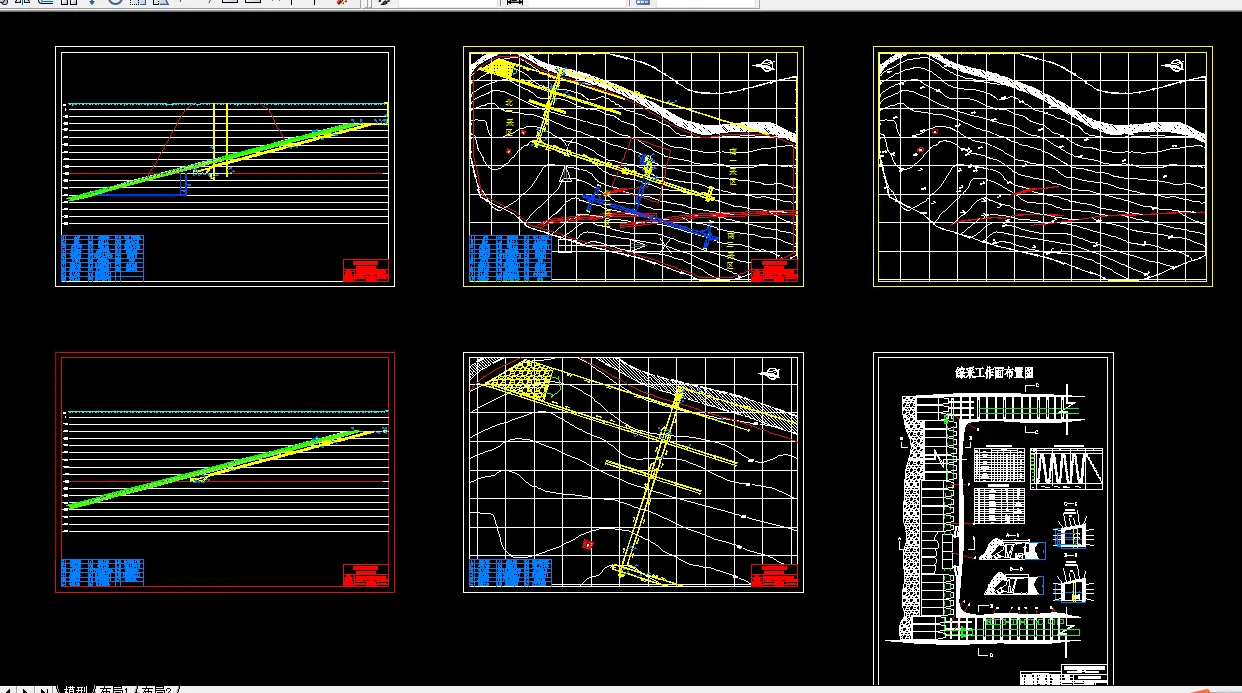The width and height of the screenshot is (1242, 693).
Task: Select red title block in white-bordered section sheet
Action: (x=366, y=270)
